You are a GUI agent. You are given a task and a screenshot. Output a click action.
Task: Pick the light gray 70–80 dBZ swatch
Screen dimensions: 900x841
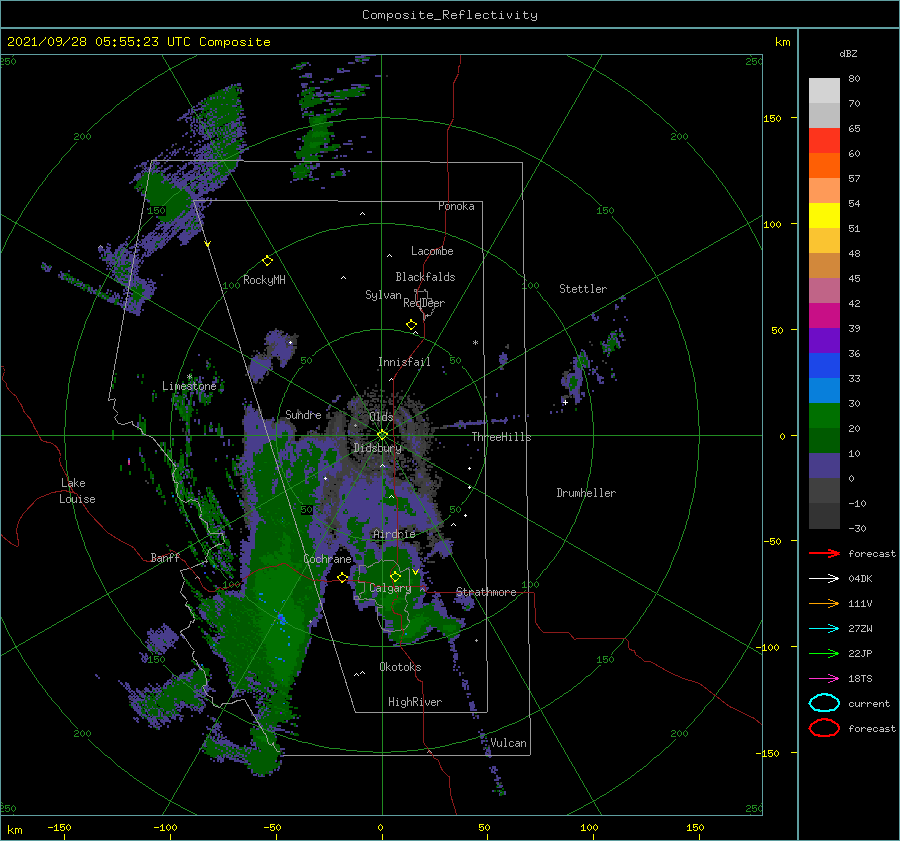tap(824, 91)
